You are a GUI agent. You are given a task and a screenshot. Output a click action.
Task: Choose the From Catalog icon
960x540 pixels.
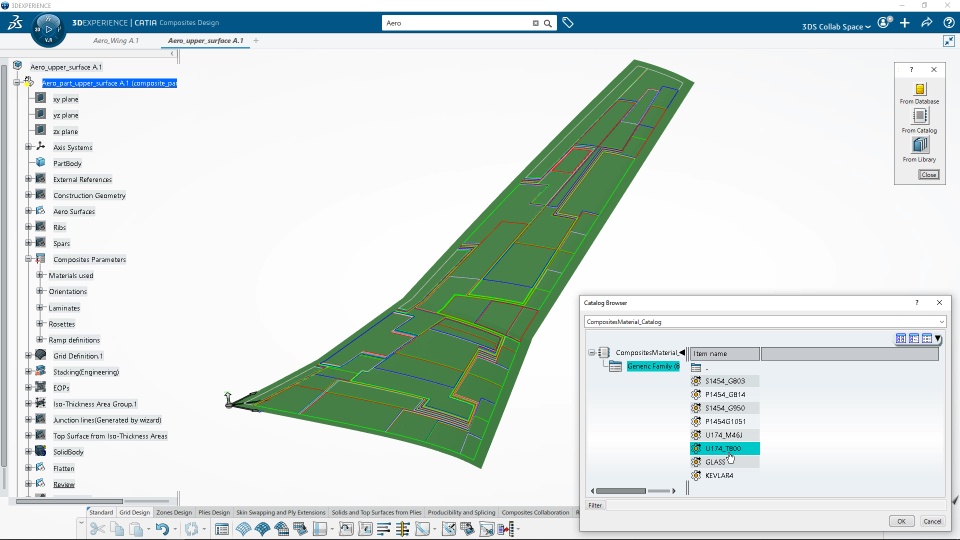click(920, 116)
